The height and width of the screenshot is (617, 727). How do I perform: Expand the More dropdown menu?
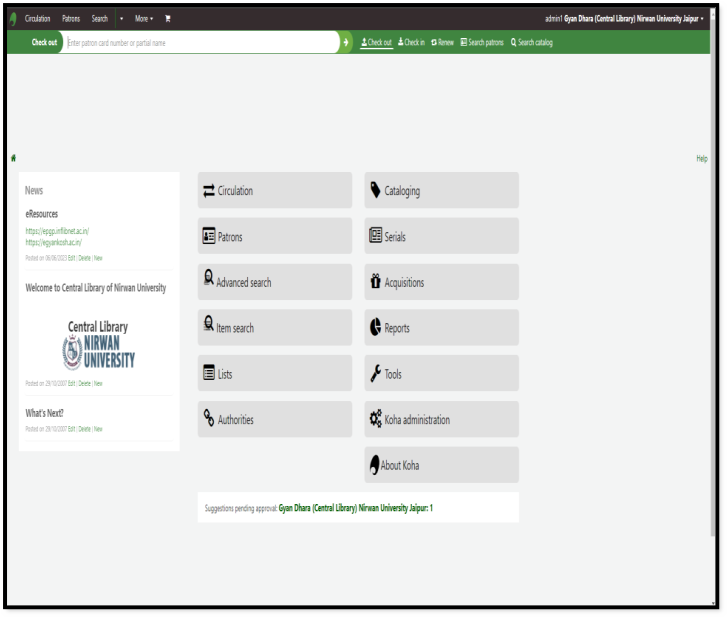pyautogui.click(x=144, y=19)
